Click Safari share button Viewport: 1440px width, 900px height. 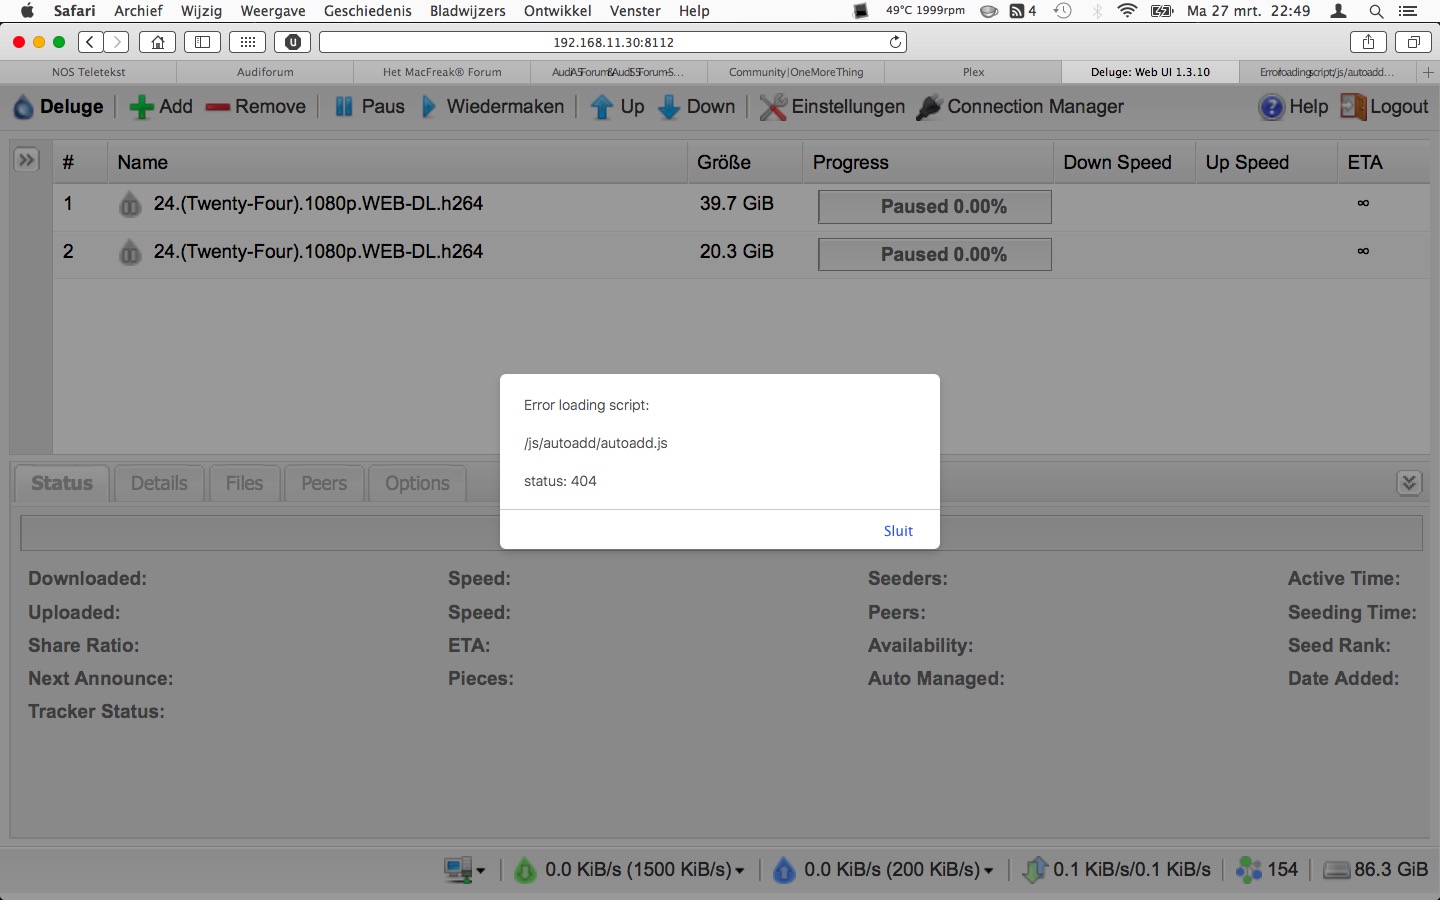(x=1368, y=42)
